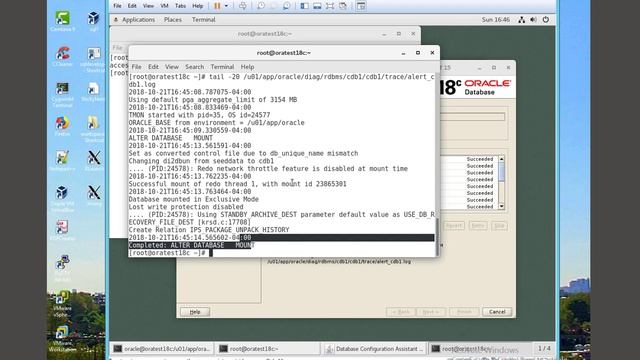
Task: Open the VMware snapshot manager icon
Action: coord(287,6)
